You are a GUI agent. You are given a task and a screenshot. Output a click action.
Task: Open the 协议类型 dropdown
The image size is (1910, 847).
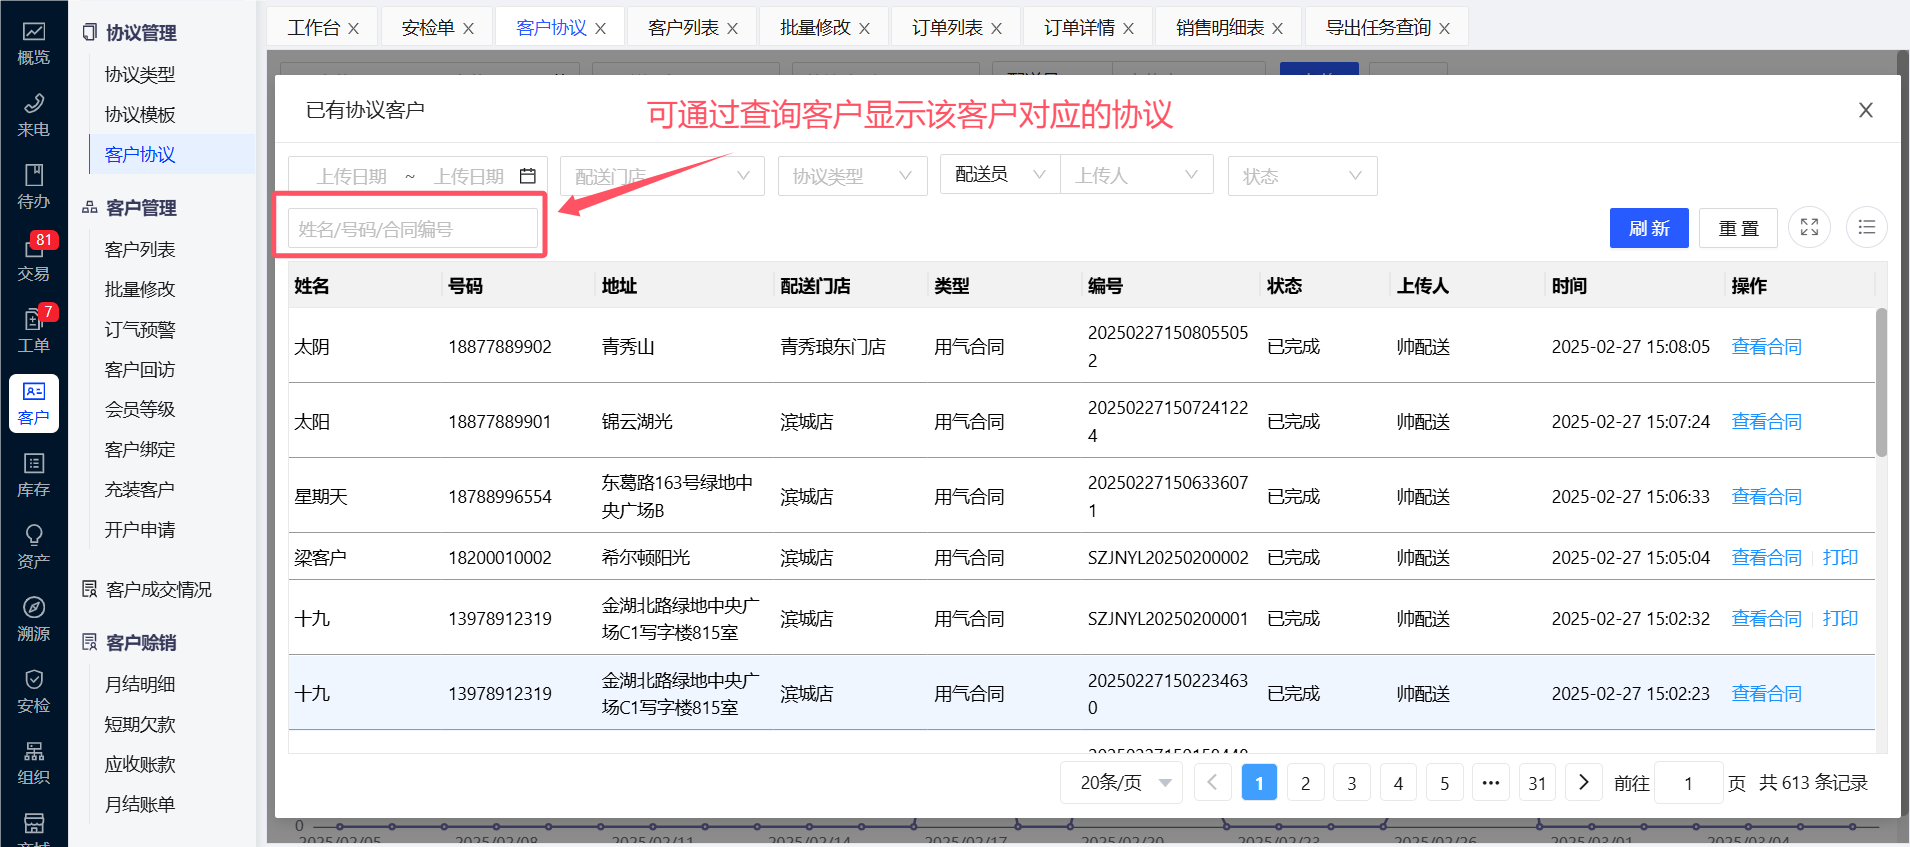click(x=850, y=176)
